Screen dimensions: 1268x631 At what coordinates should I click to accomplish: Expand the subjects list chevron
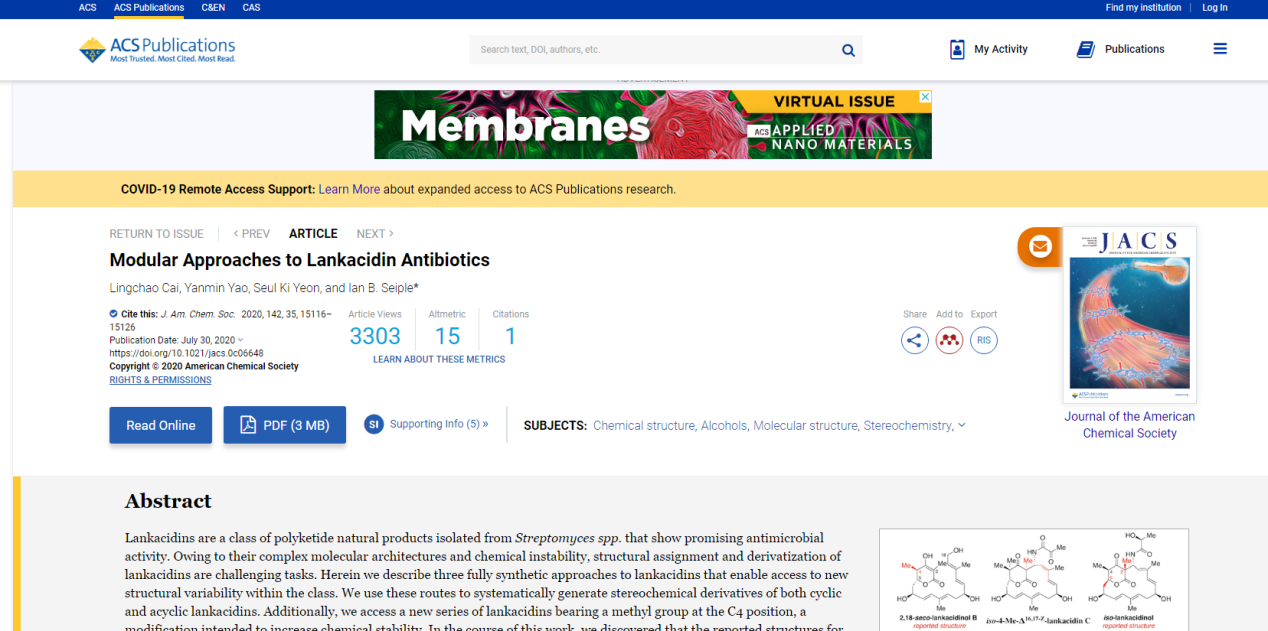[962, 425]
